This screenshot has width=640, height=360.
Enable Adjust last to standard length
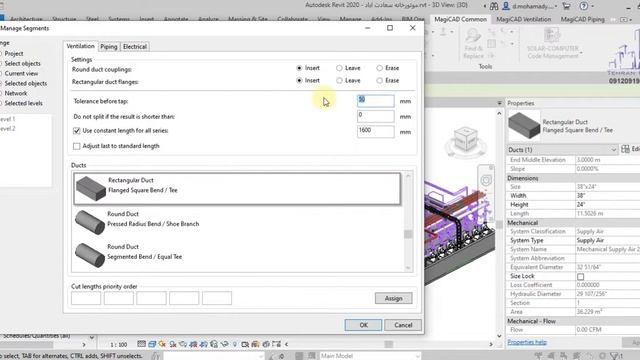pos(76,146)
